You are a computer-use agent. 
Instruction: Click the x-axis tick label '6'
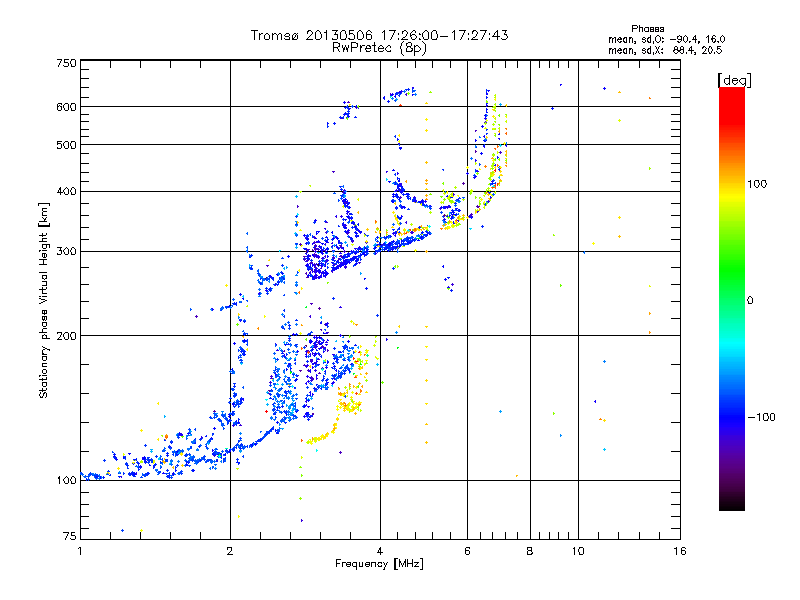[x=467, y=551]
